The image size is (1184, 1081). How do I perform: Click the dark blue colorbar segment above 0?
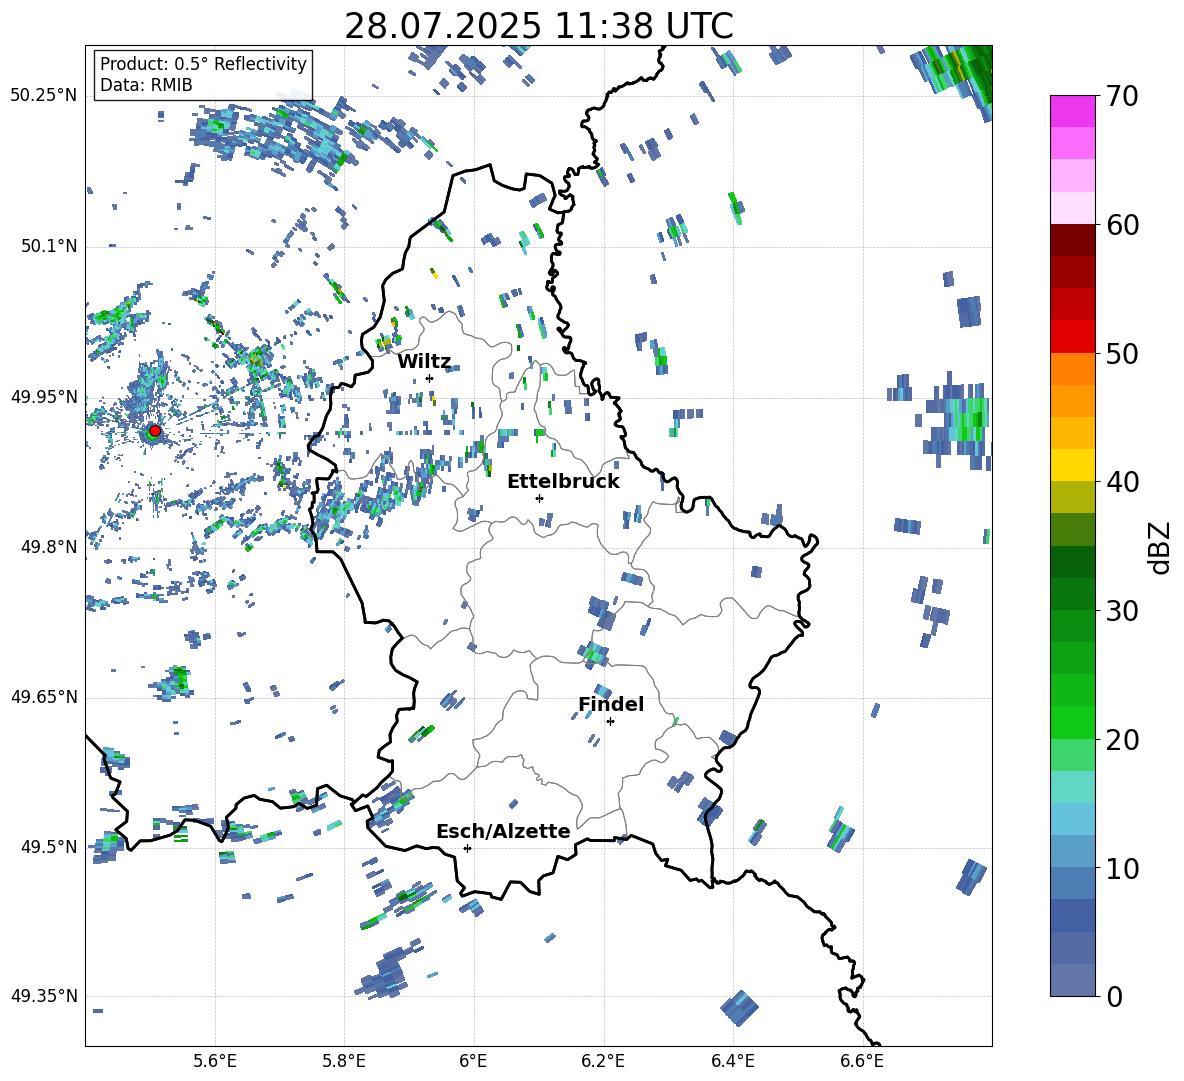coord(1073,980)
